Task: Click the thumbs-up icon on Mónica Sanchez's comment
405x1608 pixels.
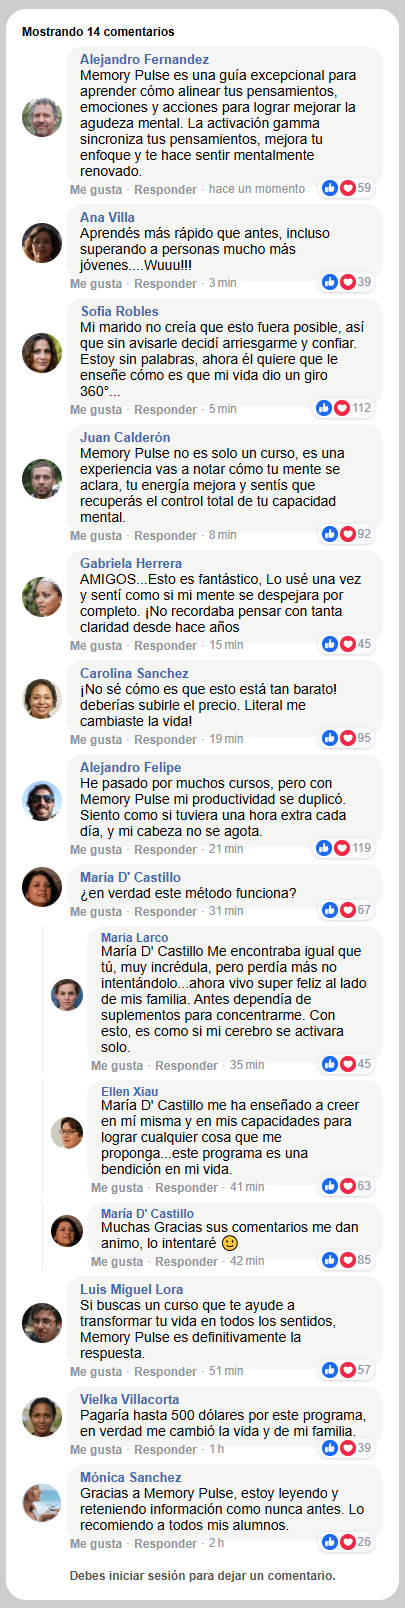Action: (x=330, y=1542)
